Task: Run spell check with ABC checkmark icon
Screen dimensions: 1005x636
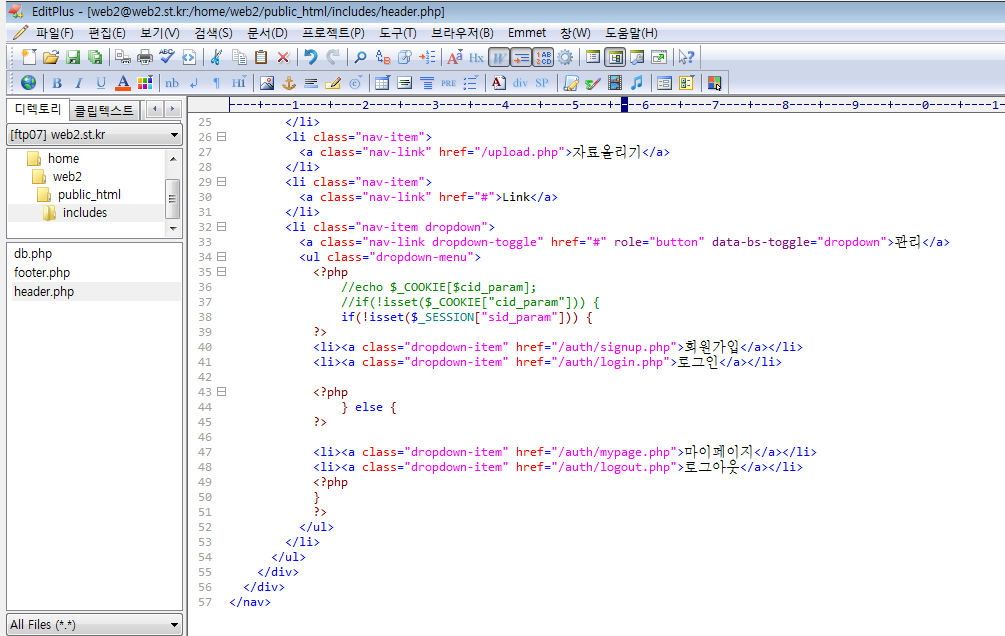Action: click(167, 57)
